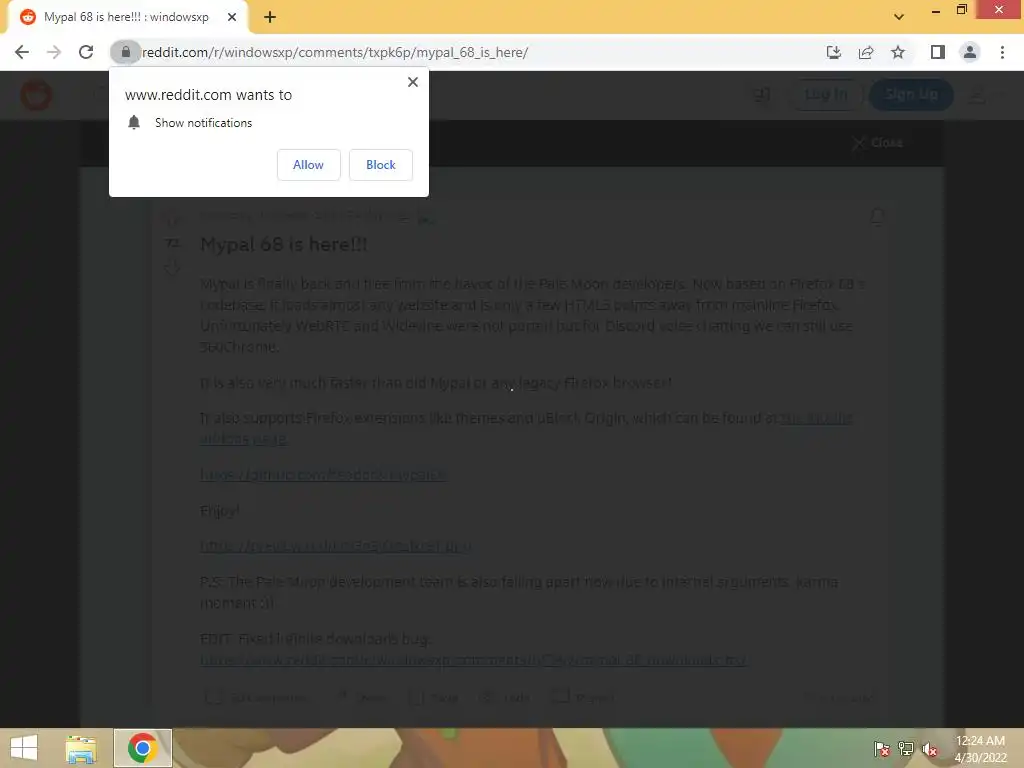Viewport: 1024px width, 768px height.
Task: Click the Reddit Sign Up button
Action: pos(912,95)
